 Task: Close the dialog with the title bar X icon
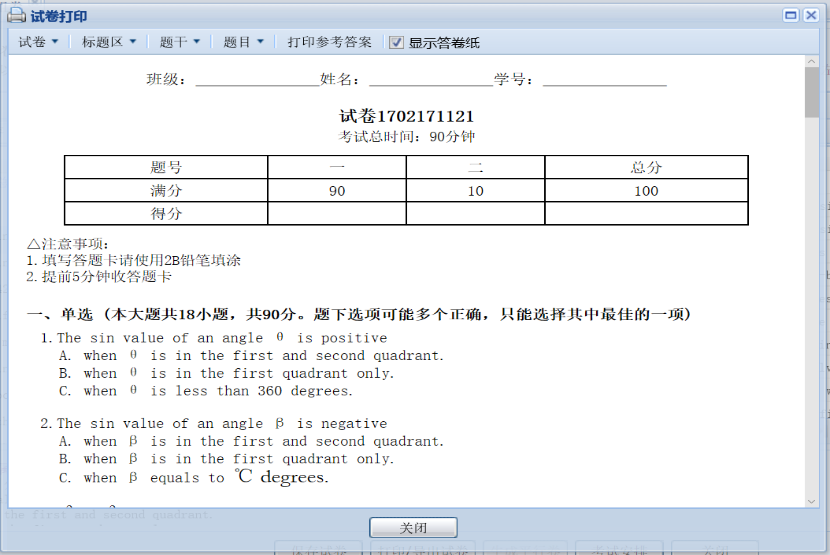point(810,15)
